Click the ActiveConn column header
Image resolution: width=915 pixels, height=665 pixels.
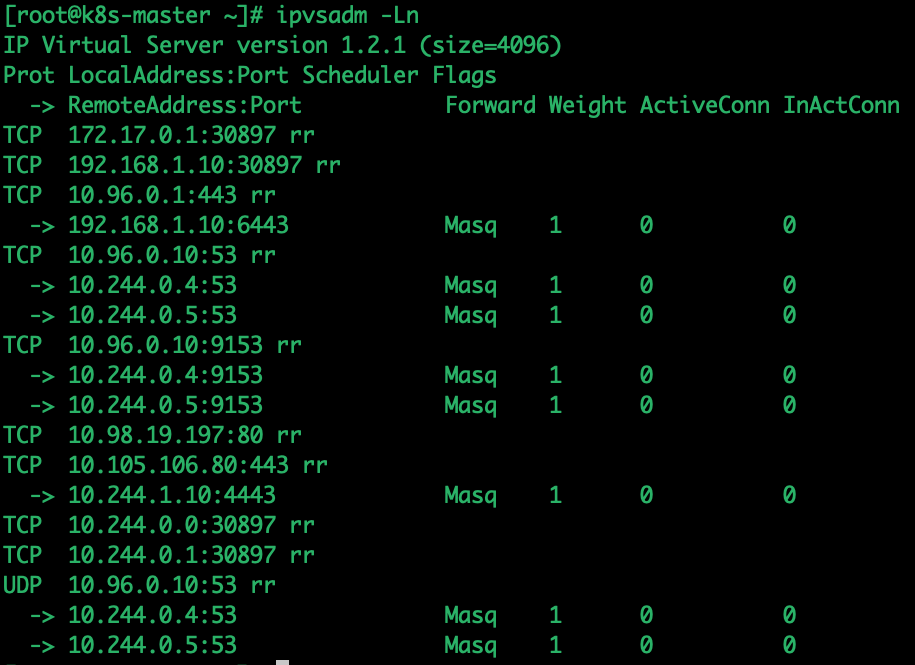pos(704,106)
